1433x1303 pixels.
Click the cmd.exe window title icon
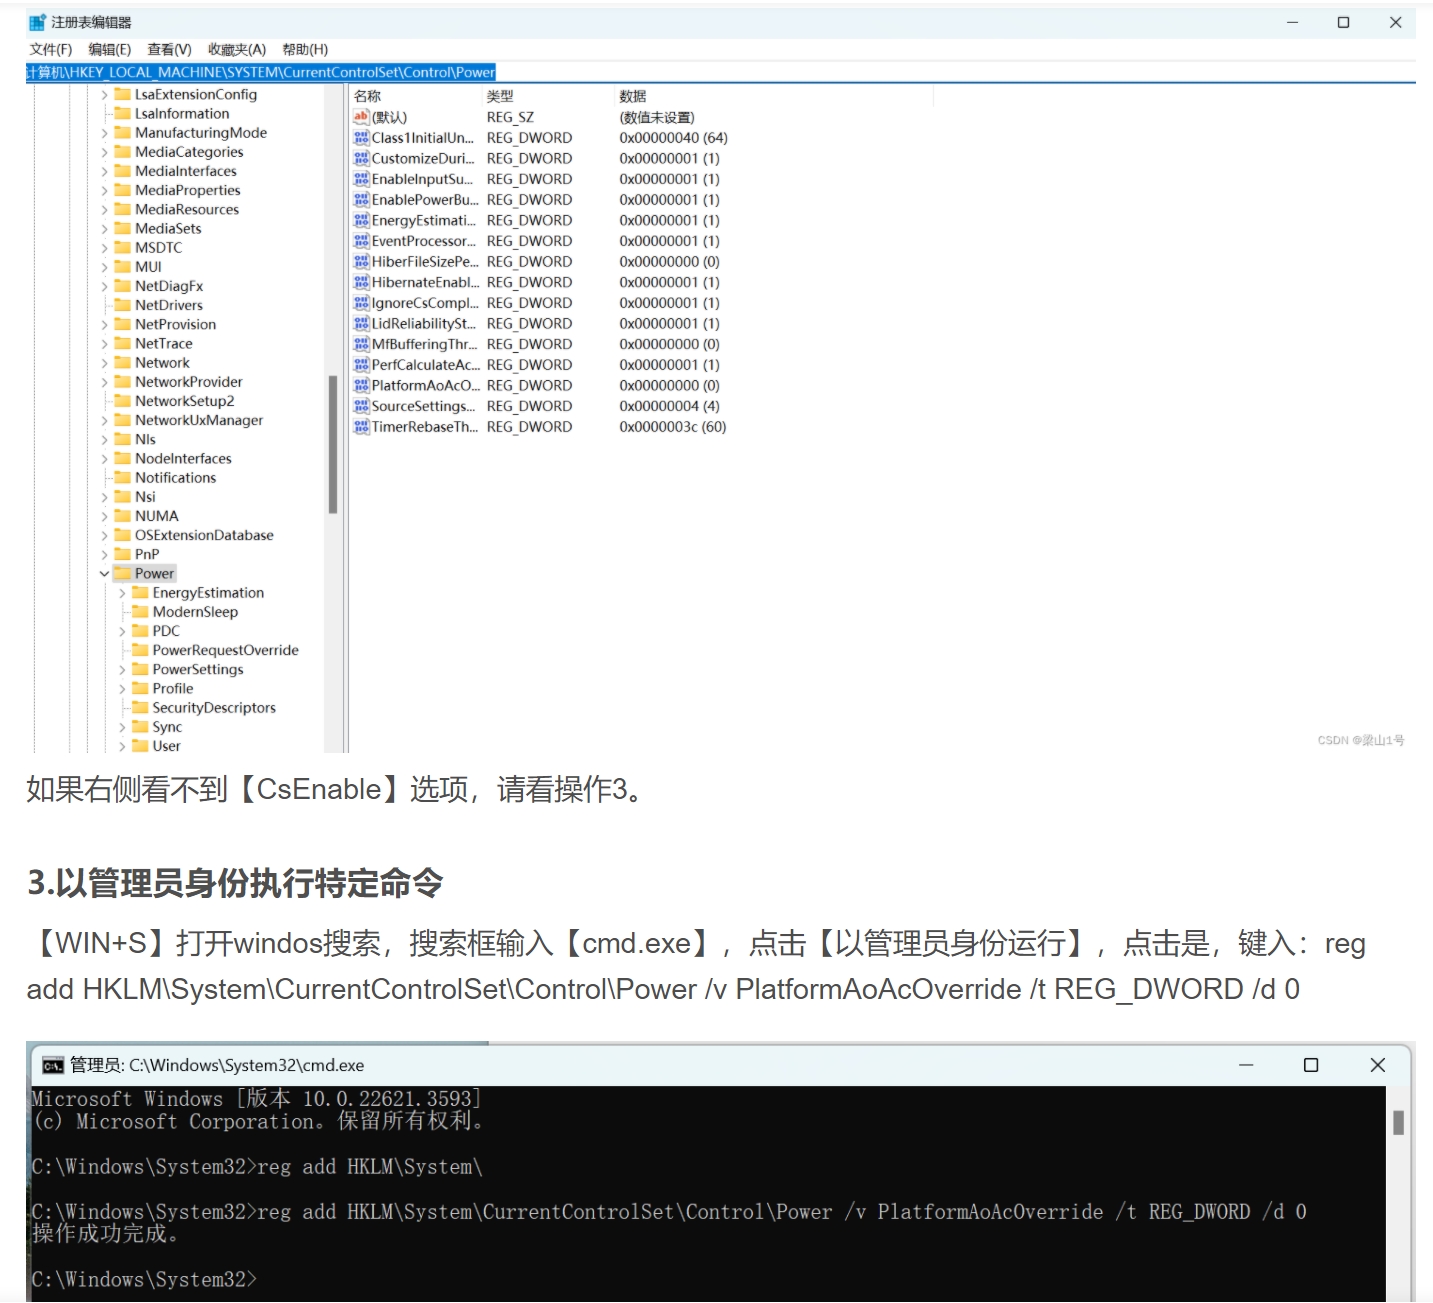coord(53,1066)
